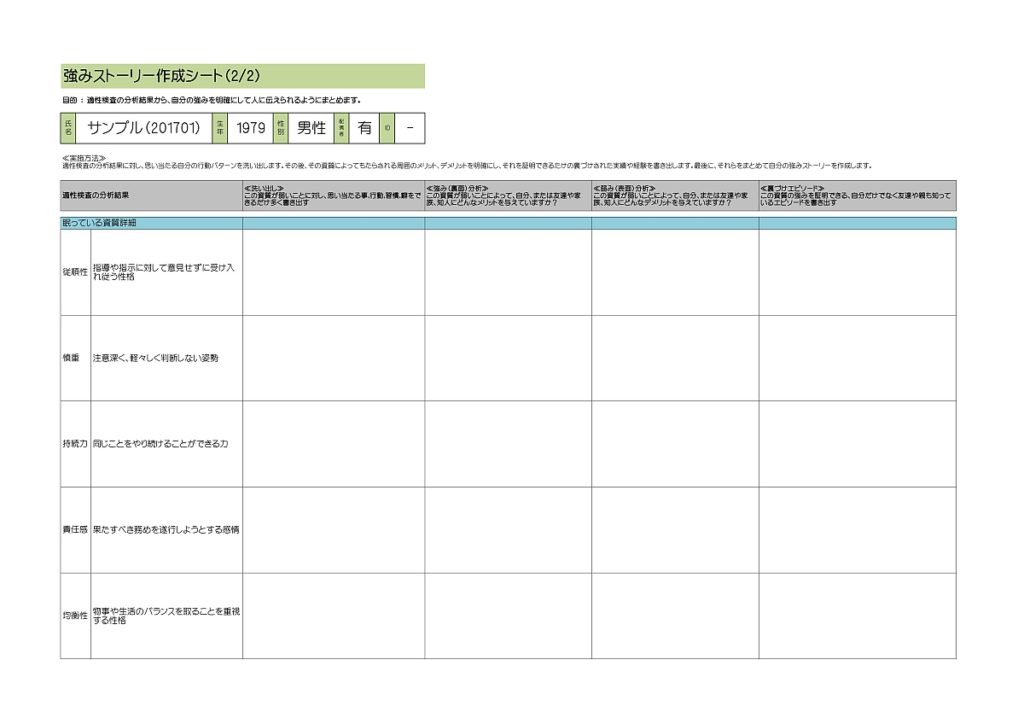This screenshot has width=1024, height=724.
Task: Click the 性別 label cell
Action: [x=281, y=128]
